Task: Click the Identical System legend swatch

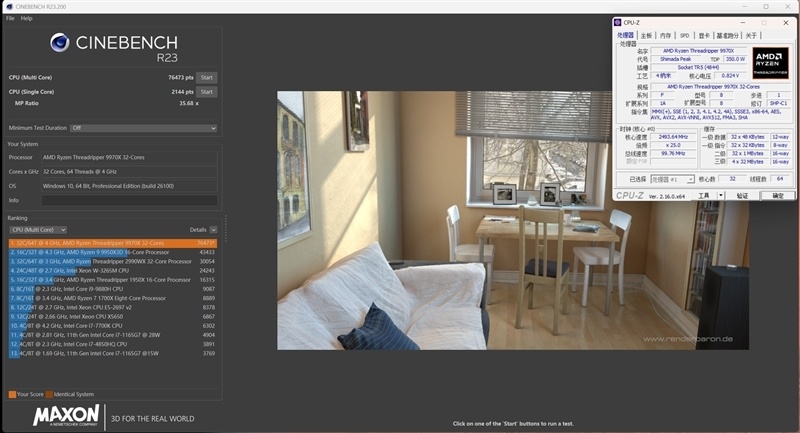Action: coord(47,394)
